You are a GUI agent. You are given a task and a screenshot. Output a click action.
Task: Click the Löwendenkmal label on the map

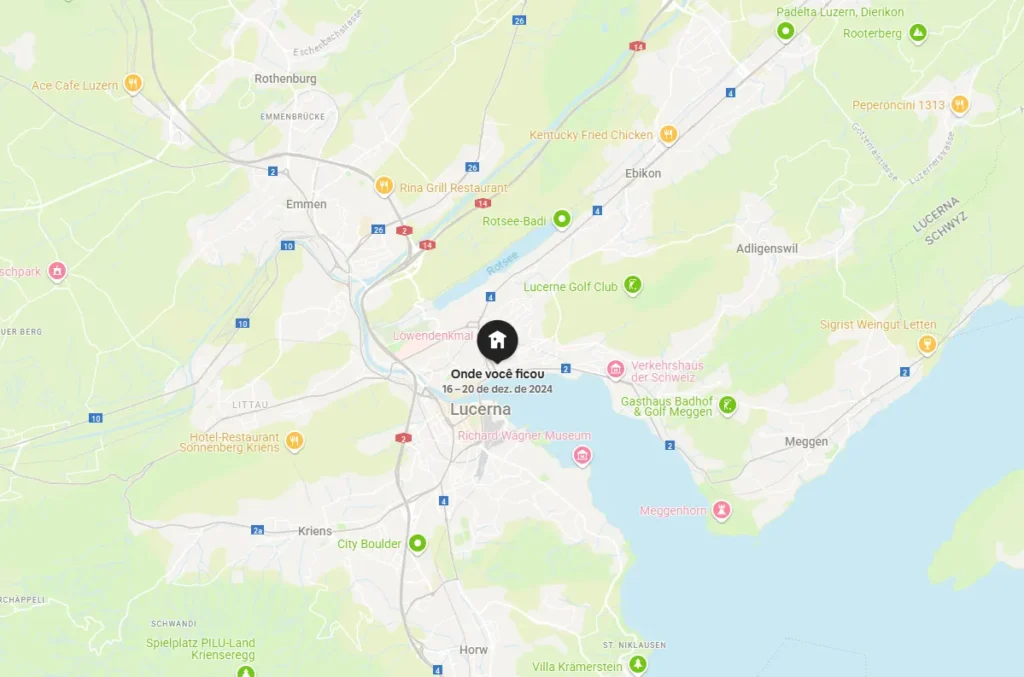433,336
